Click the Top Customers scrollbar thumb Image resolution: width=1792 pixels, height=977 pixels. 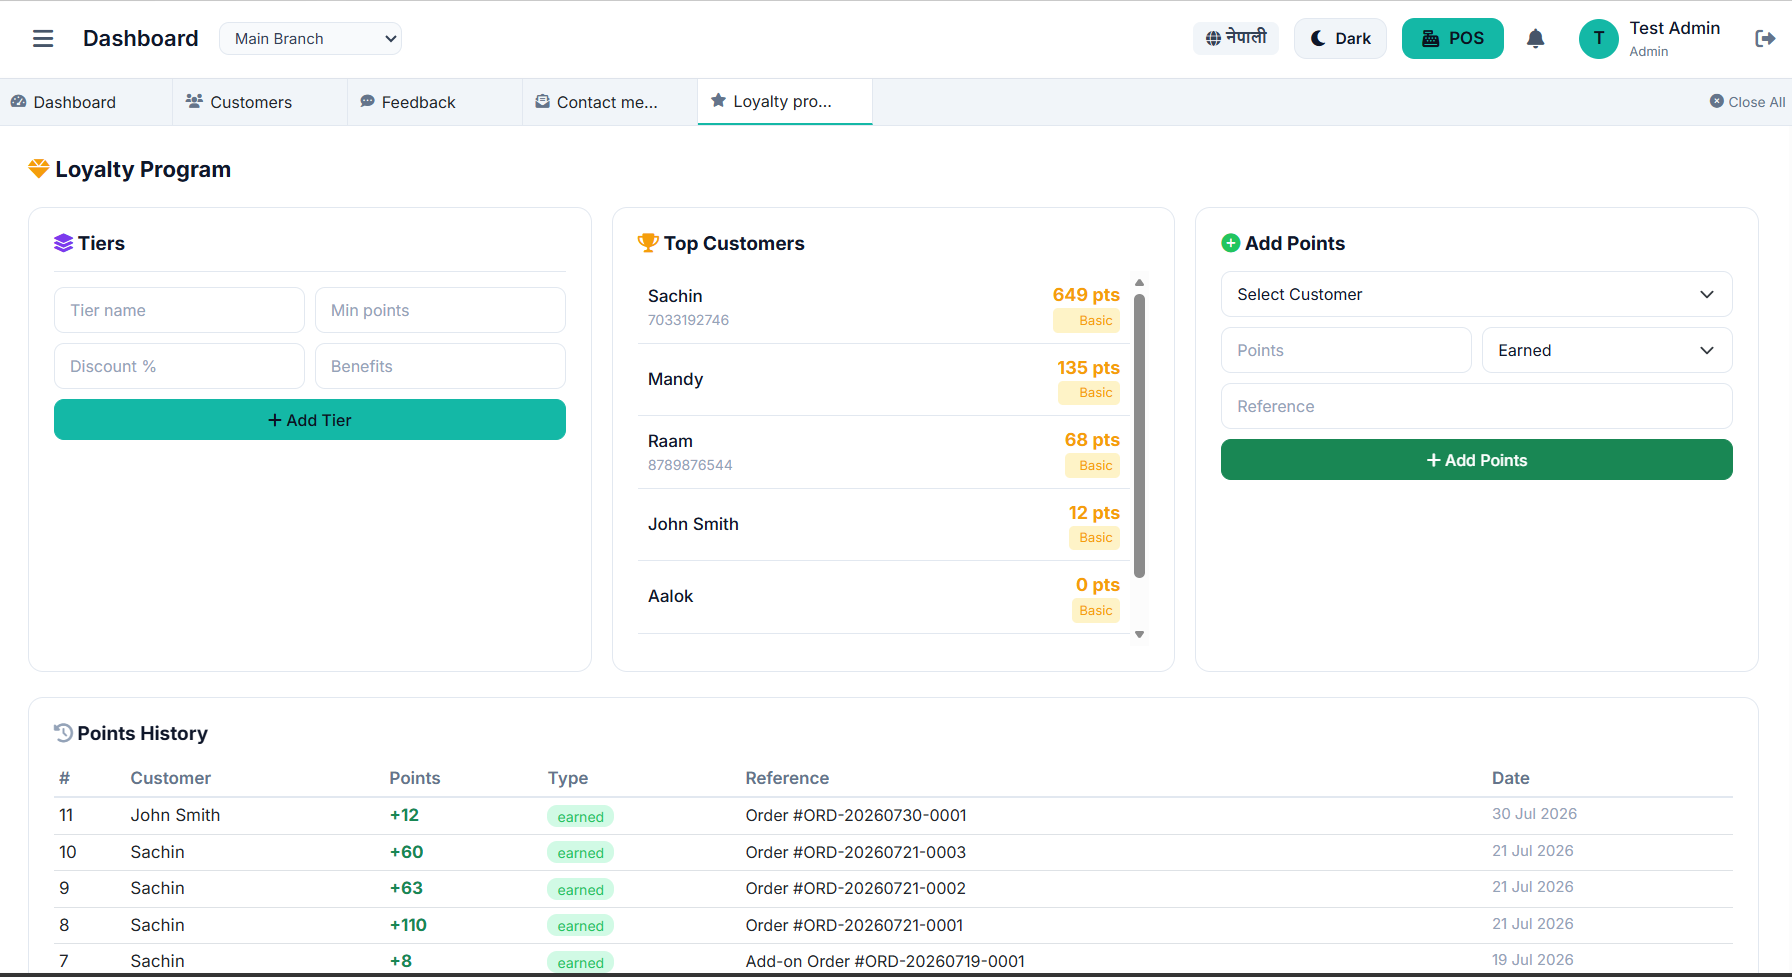[1139, 435]
